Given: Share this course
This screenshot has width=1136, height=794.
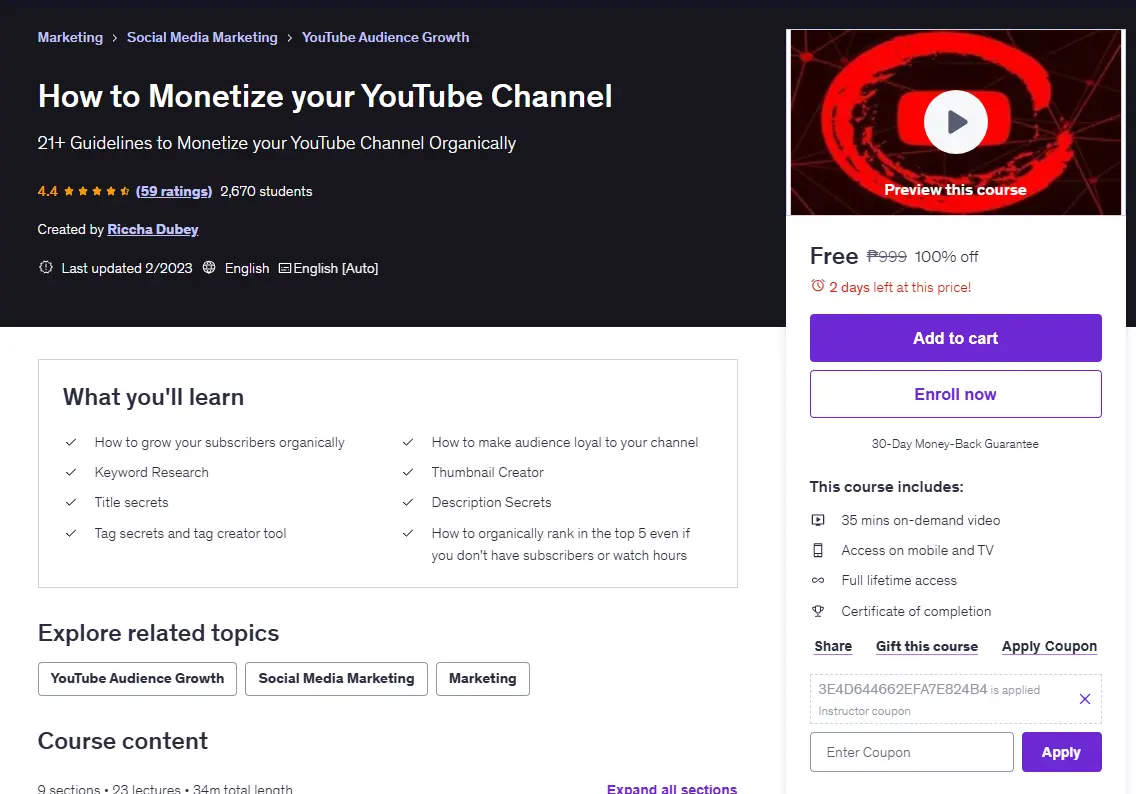Looking at the screenshot, I should pos(833,646).
